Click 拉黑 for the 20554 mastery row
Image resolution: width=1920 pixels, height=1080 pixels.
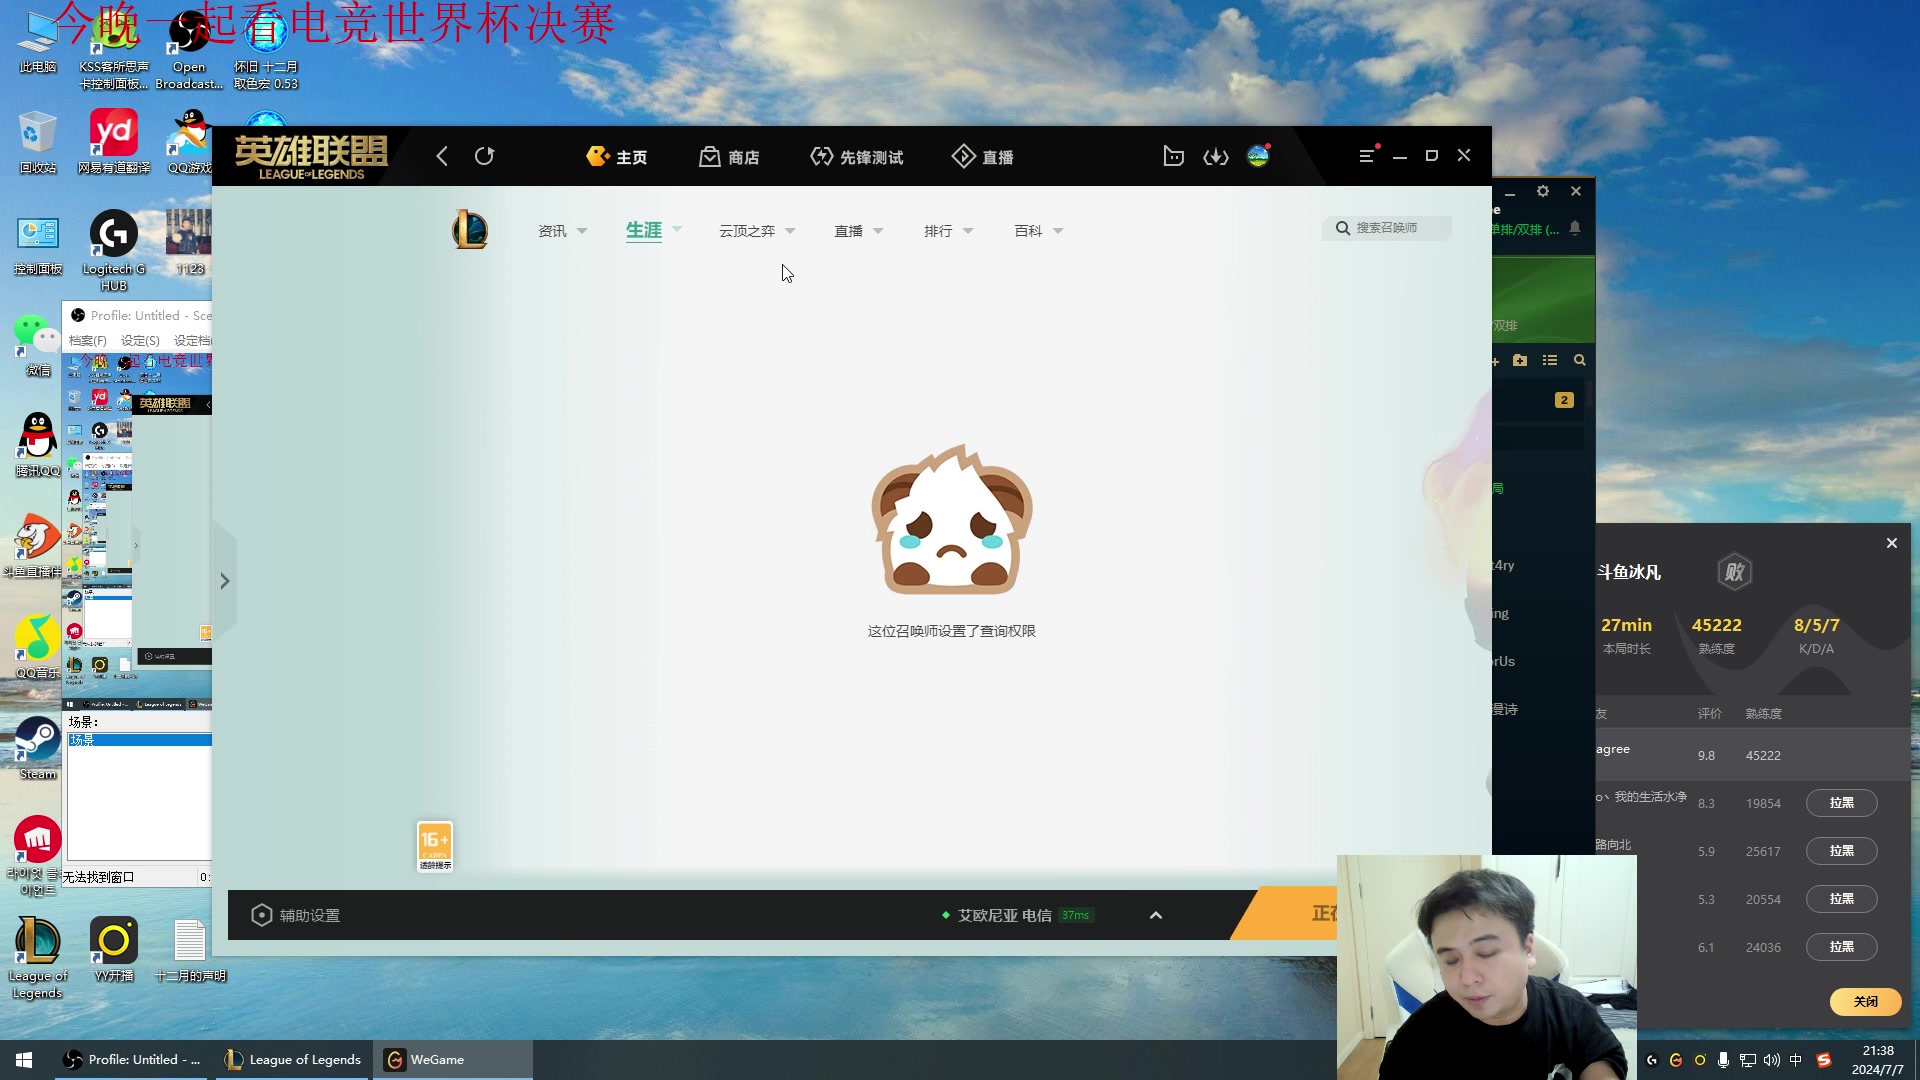pos(1841,899)
